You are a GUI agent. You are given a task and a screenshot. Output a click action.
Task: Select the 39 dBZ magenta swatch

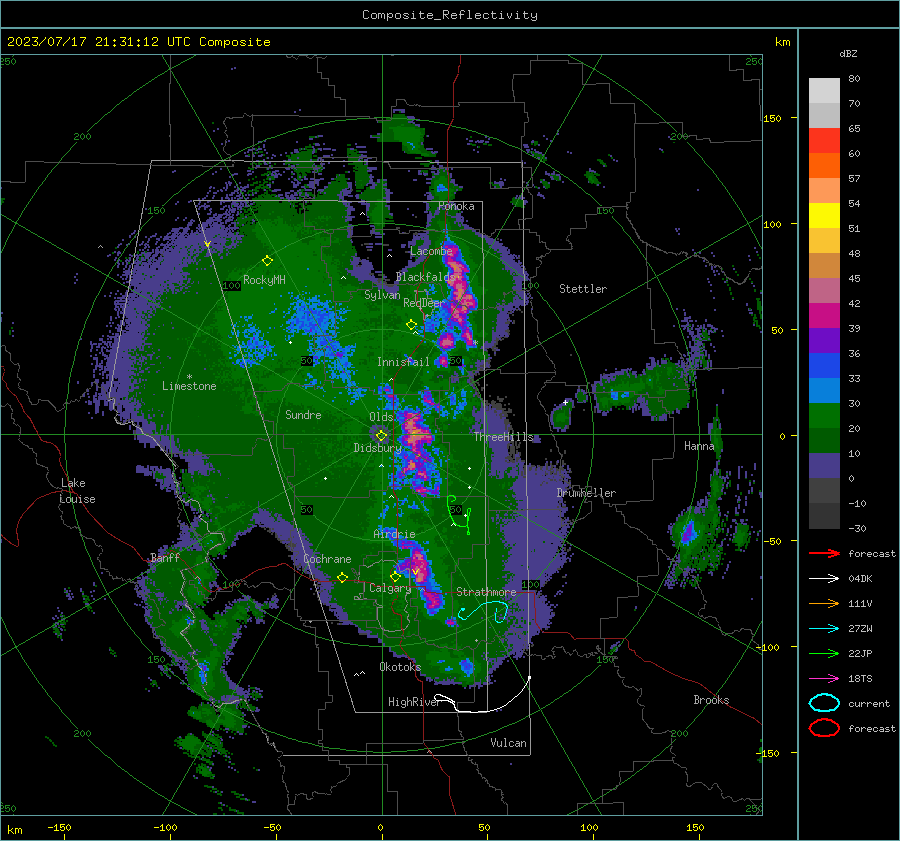click(824, 316)
